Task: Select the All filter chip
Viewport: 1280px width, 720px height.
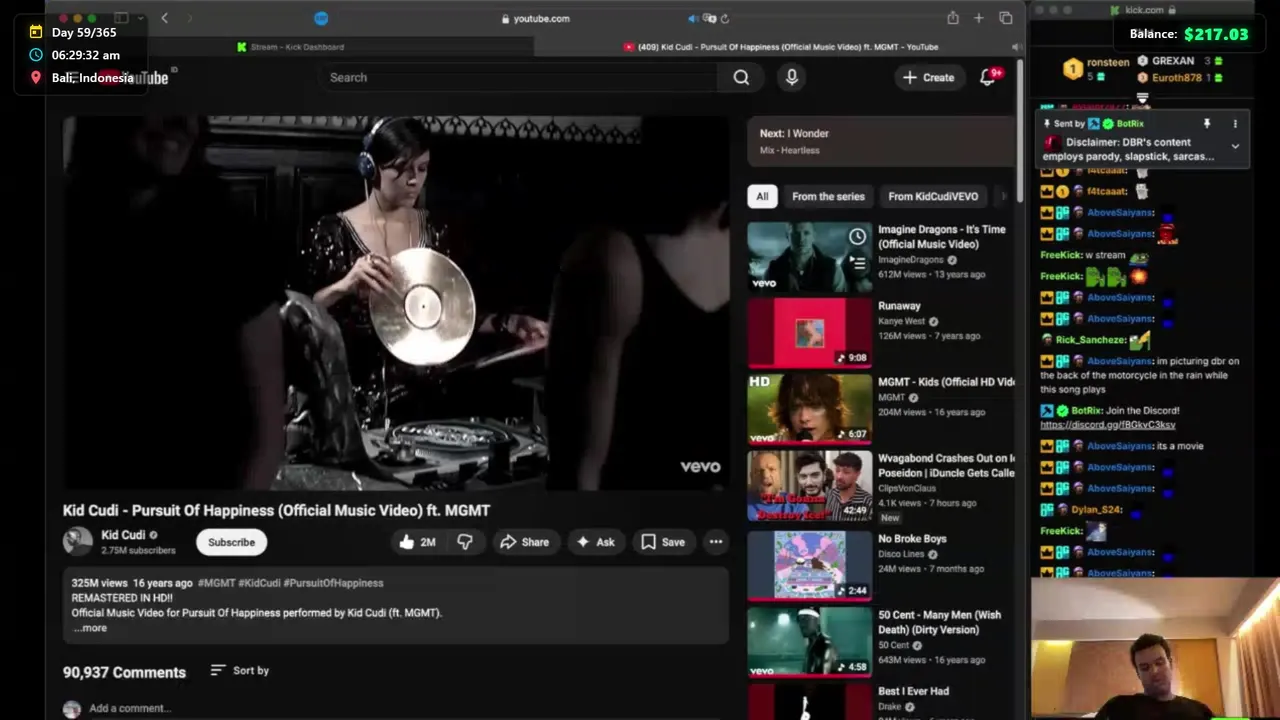Action: [x=762, y=196]
